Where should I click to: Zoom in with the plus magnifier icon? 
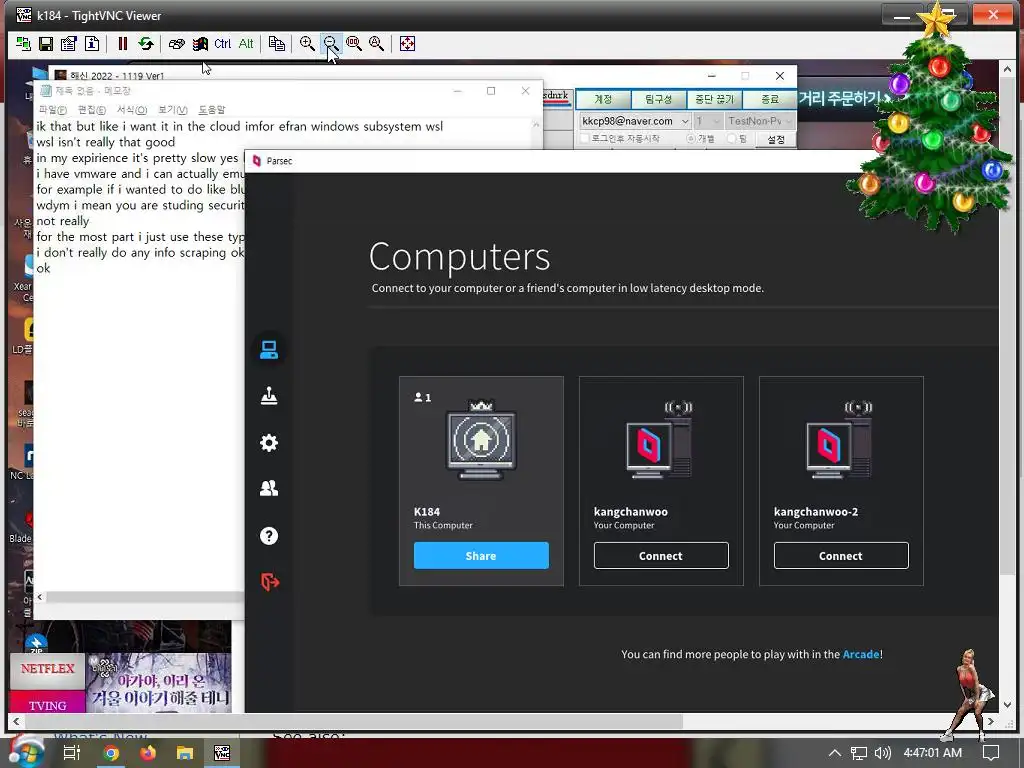307,44
